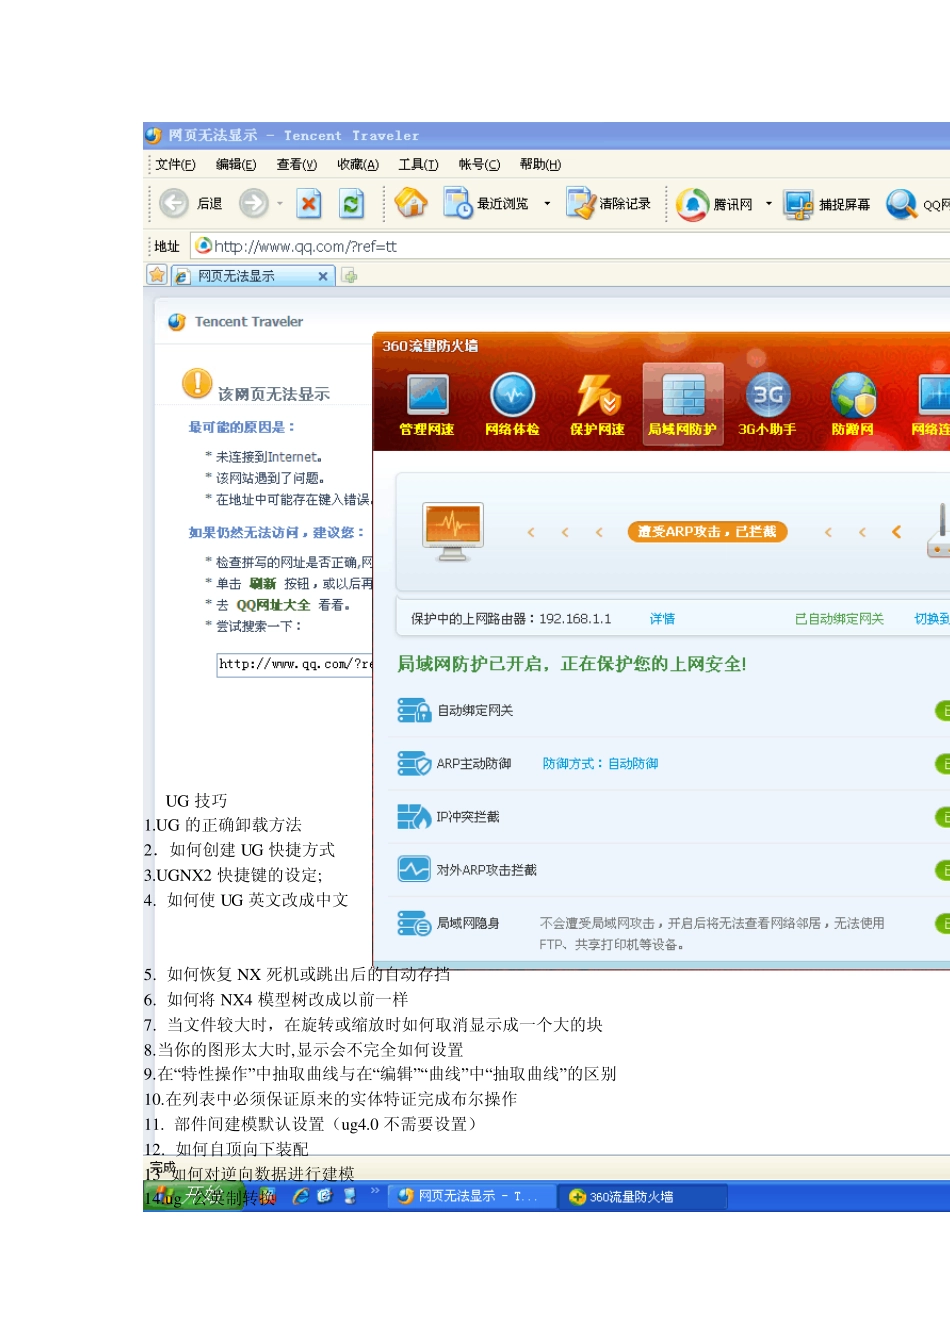
Task: Open the 编辑 menu
Action: coord(236,164)
